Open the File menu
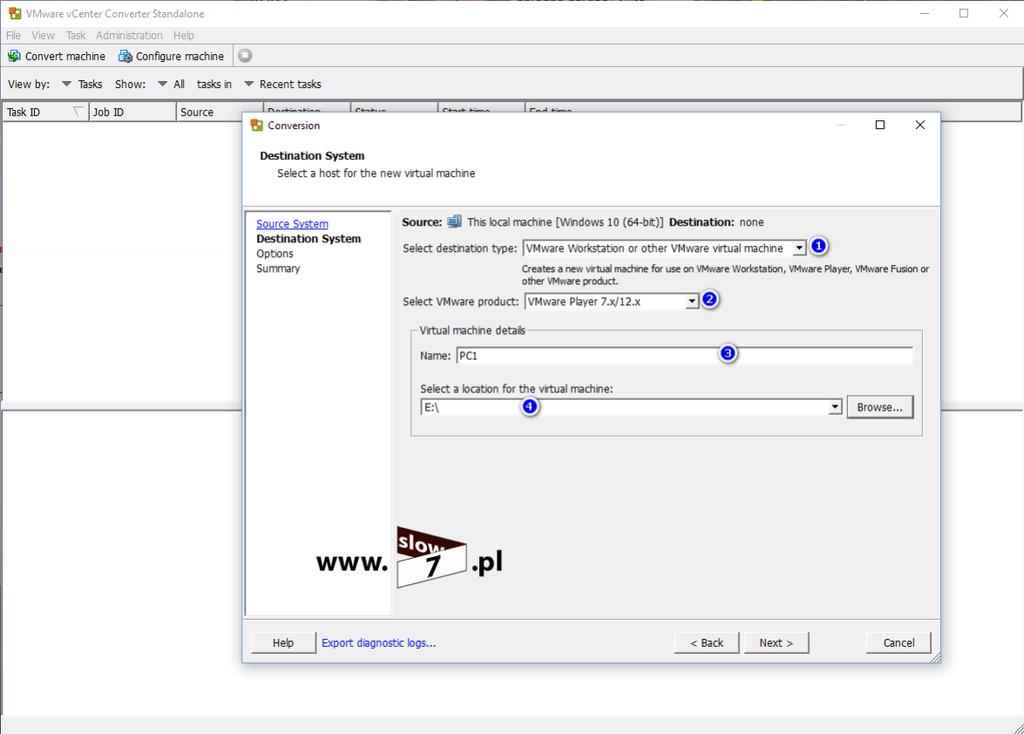 coord(13,35)
